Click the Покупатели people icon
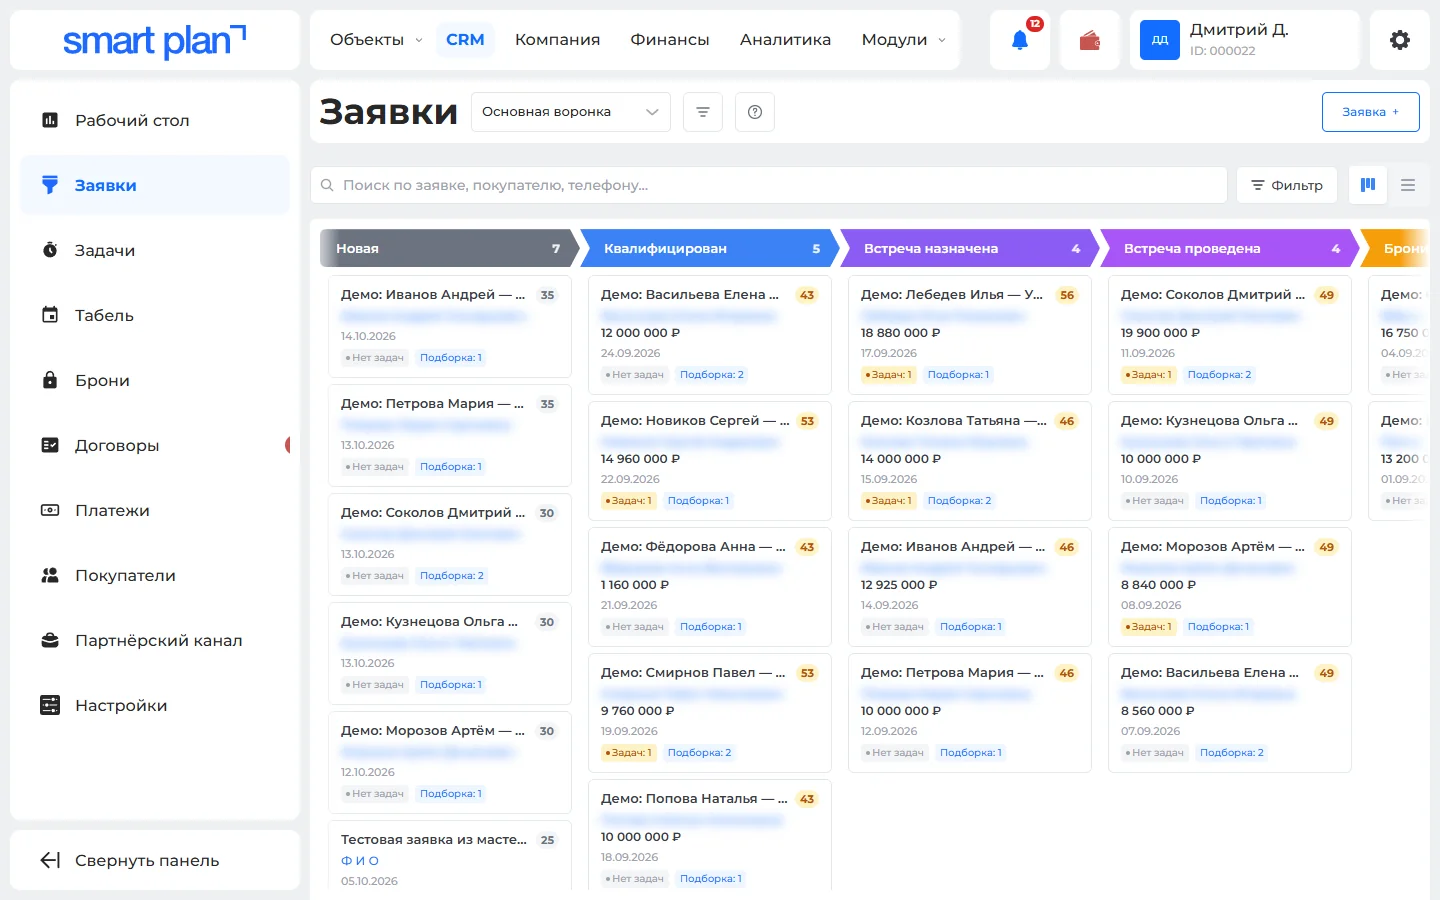This screenshot has width=1440, height=900. 50,575
